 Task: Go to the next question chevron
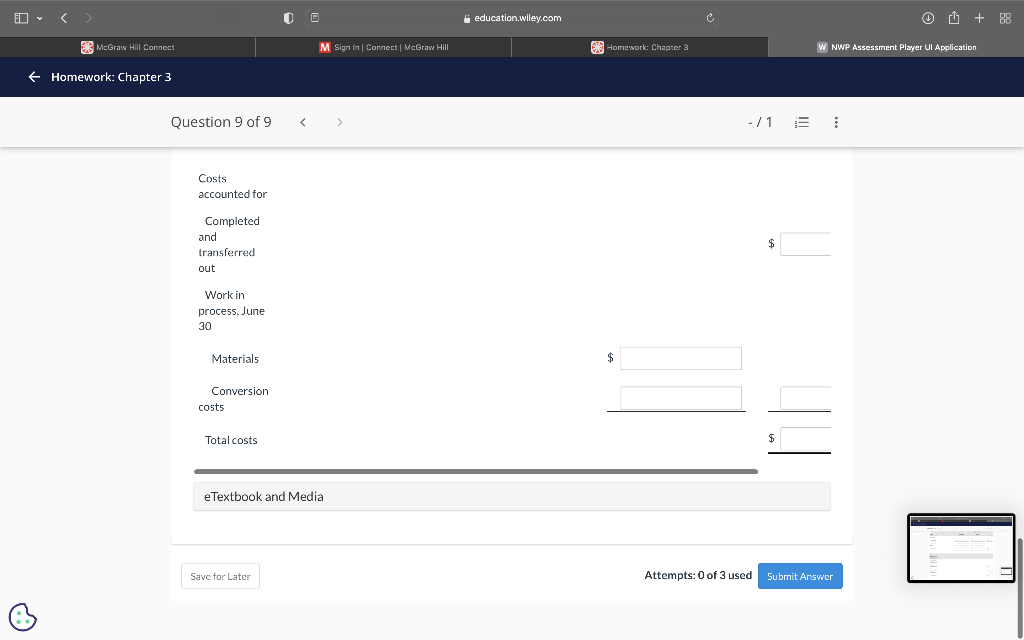tap(340, 122)
